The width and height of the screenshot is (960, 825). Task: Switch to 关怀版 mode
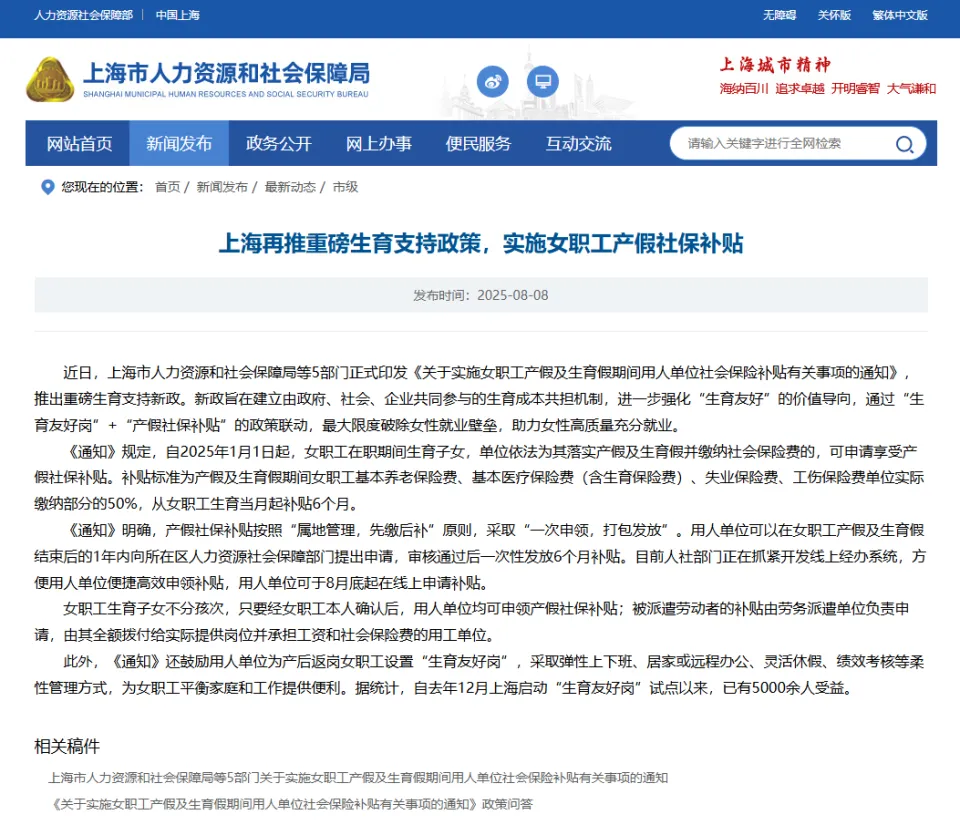[x=834, y=16]
